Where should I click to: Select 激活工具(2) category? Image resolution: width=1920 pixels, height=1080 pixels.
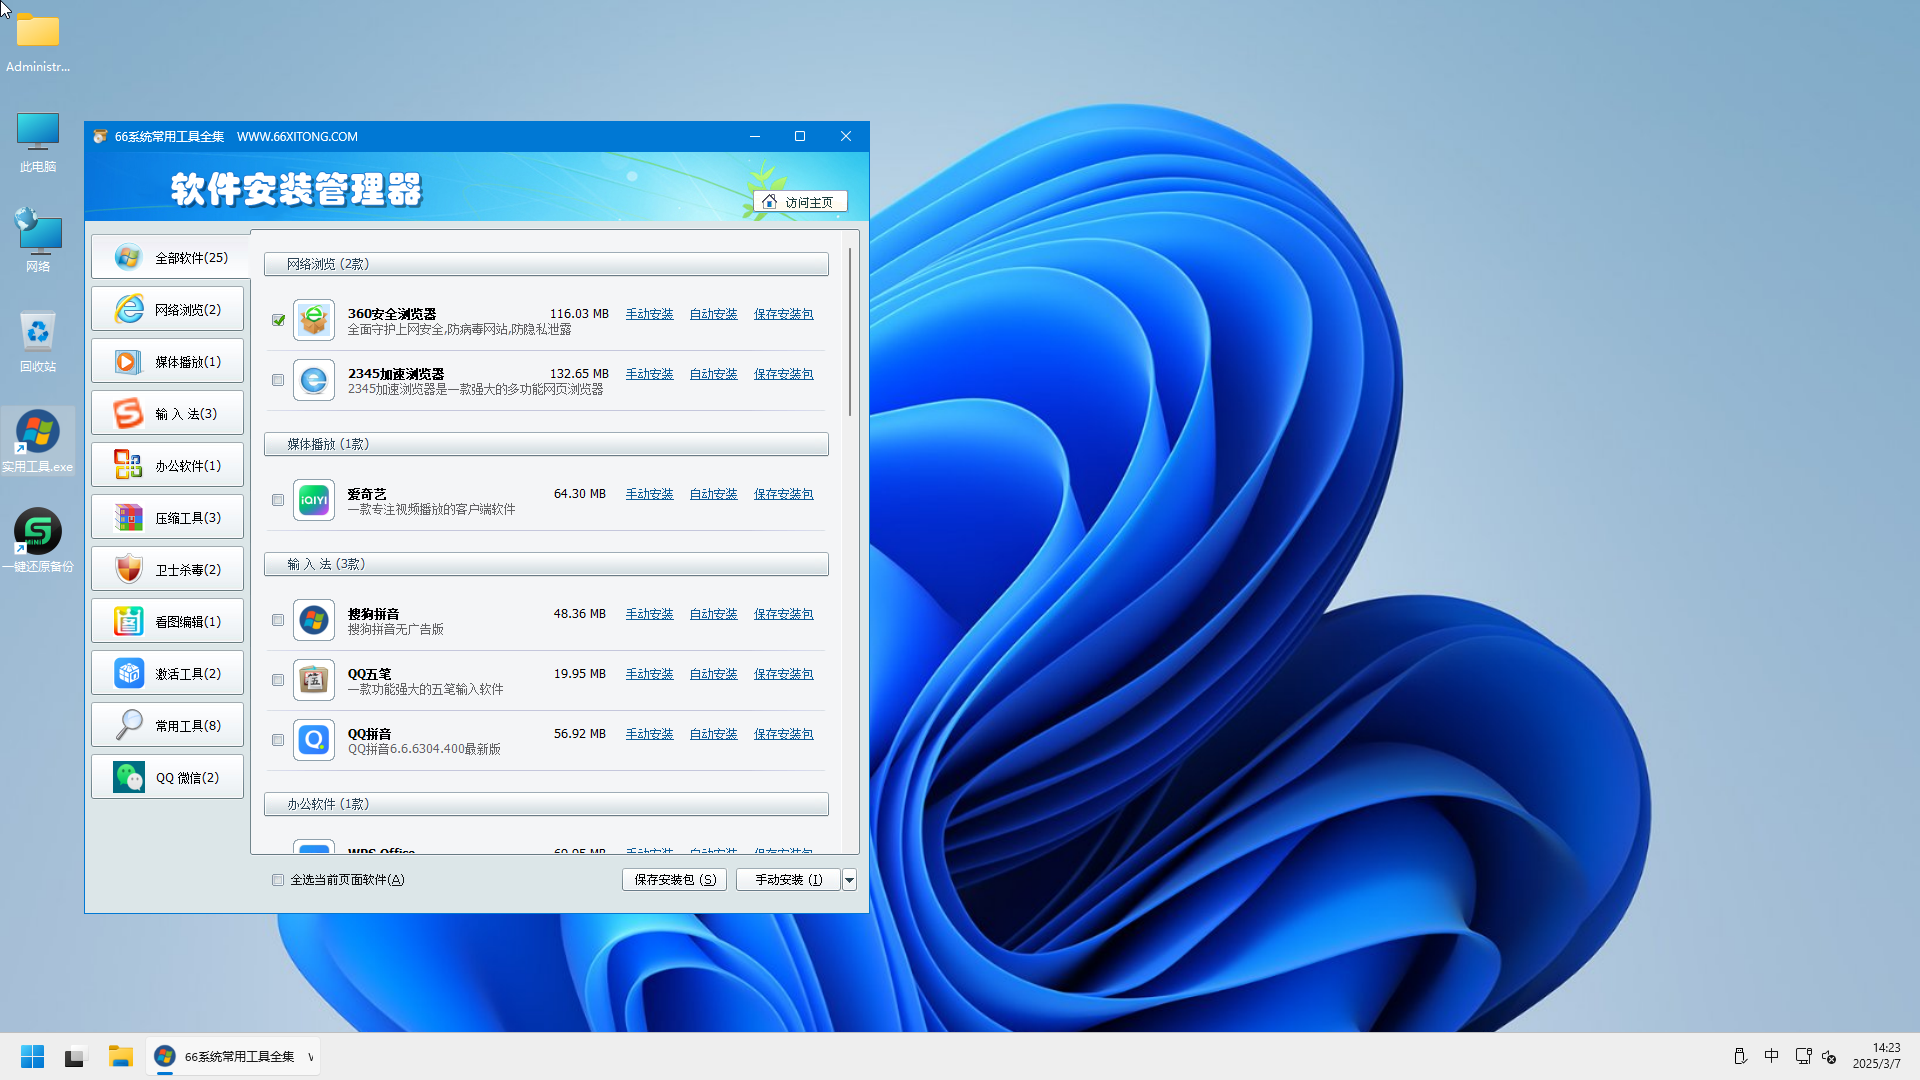(167, 673)
